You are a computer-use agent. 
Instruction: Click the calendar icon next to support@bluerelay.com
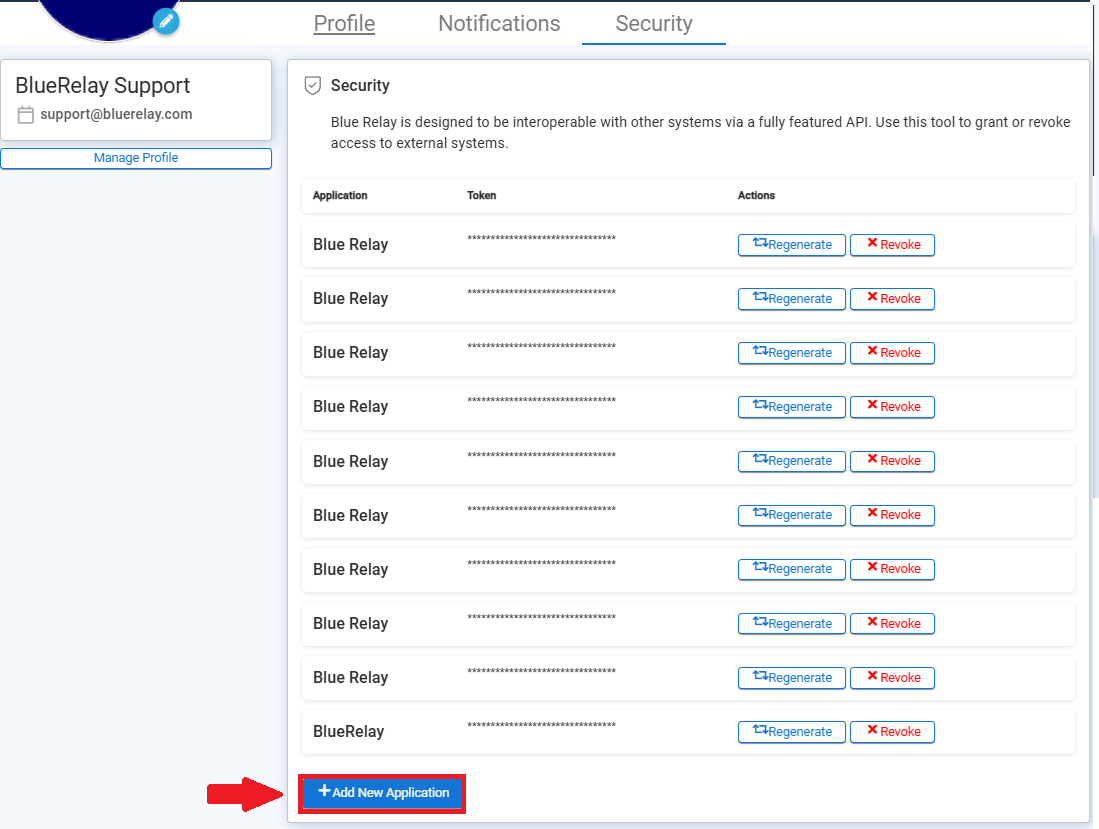pyautogui.click(x=26, y=115)
